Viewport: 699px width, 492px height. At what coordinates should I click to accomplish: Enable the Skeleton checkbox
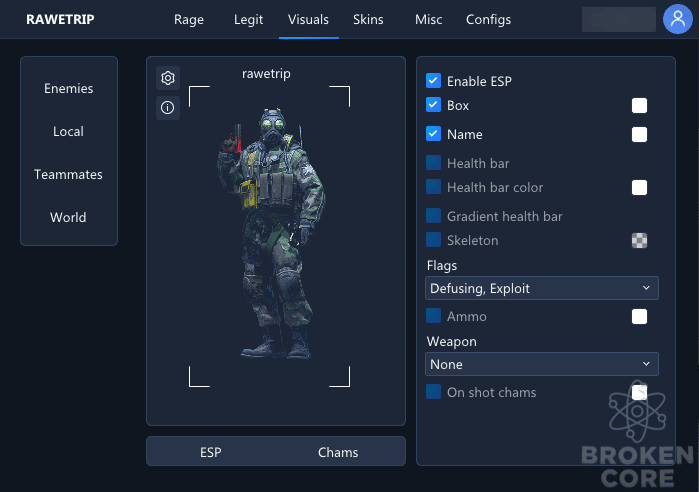click(x=433, y=240)
